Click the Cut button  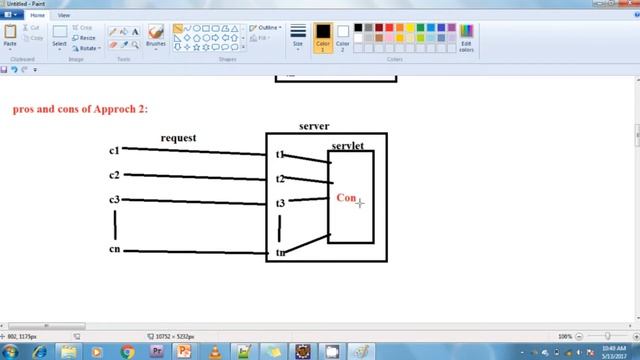tap(31, 28)
